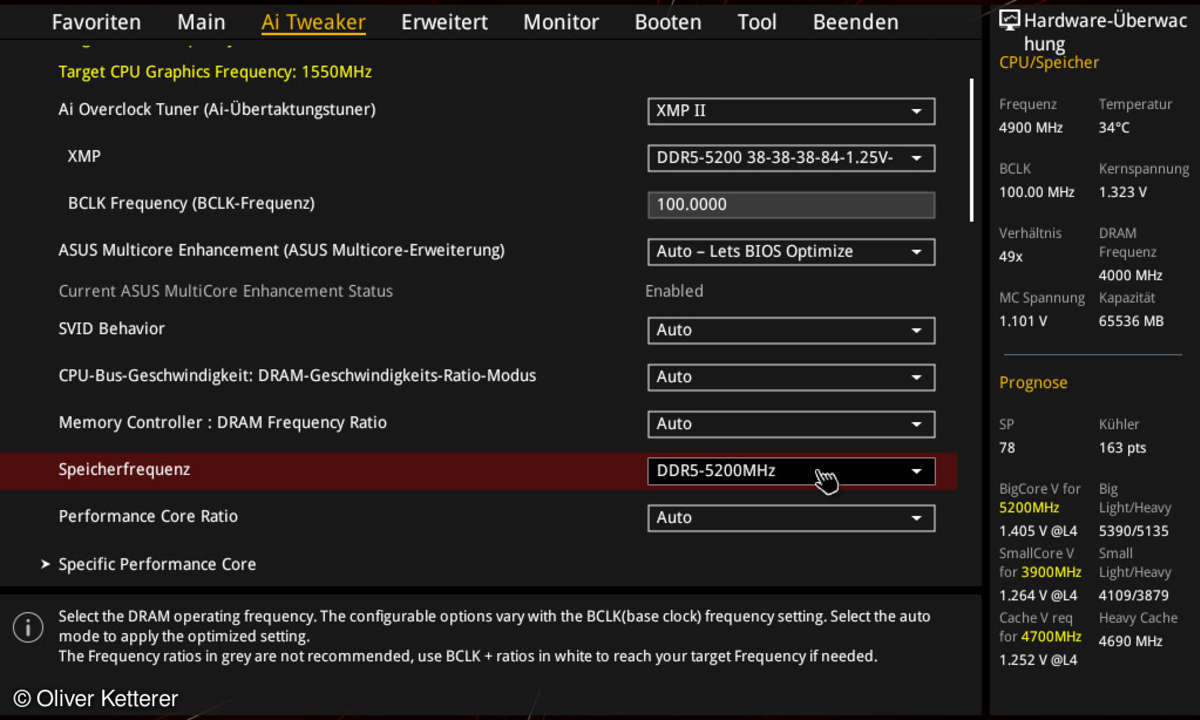Click the Hardware-Überwachung monitor icon
Screen dimensions: 1200x720
(1010, 21)
